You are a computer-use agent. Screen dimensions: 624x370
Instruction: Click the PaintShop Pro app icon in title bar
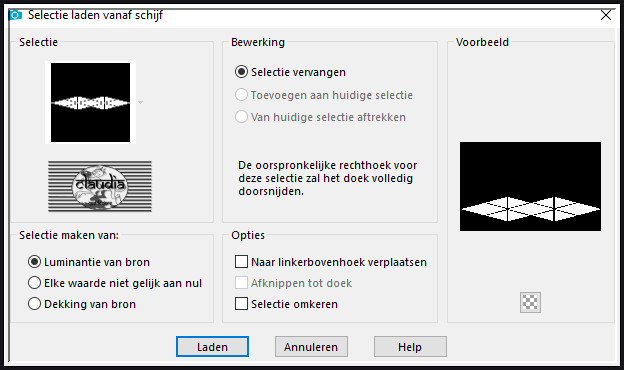point(16,15)
